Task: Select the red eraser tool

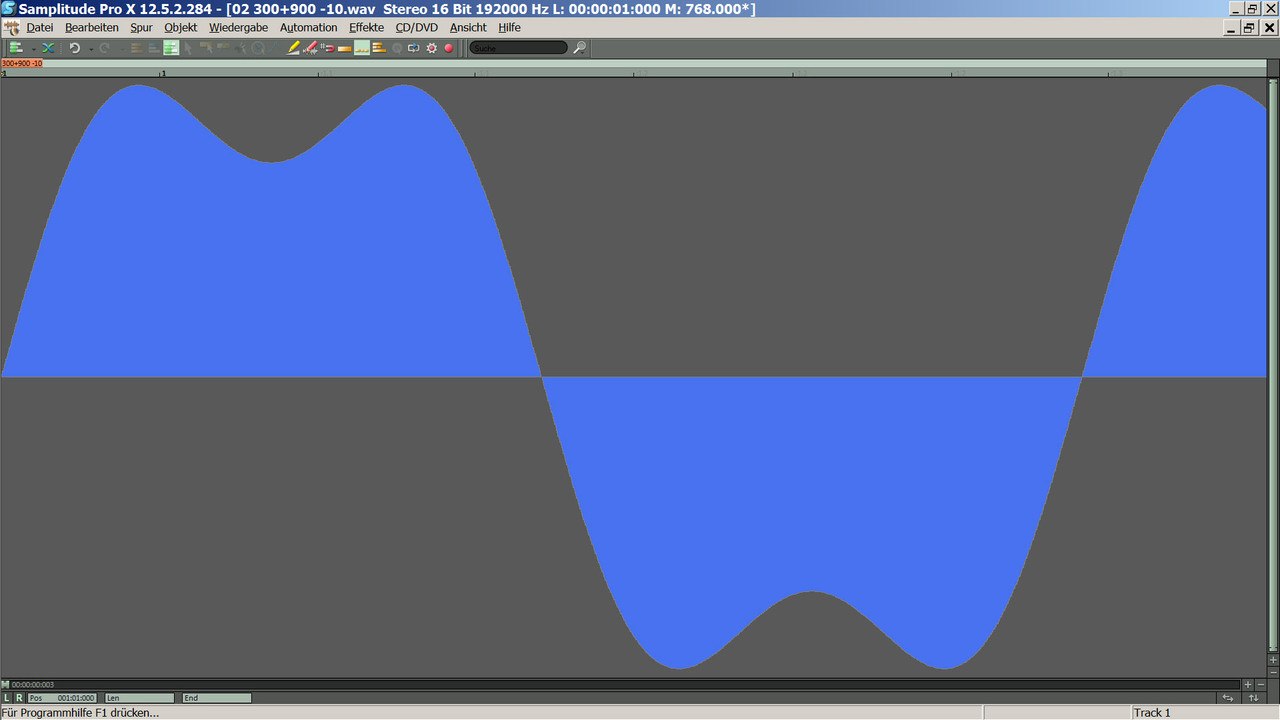Action: 310,48
